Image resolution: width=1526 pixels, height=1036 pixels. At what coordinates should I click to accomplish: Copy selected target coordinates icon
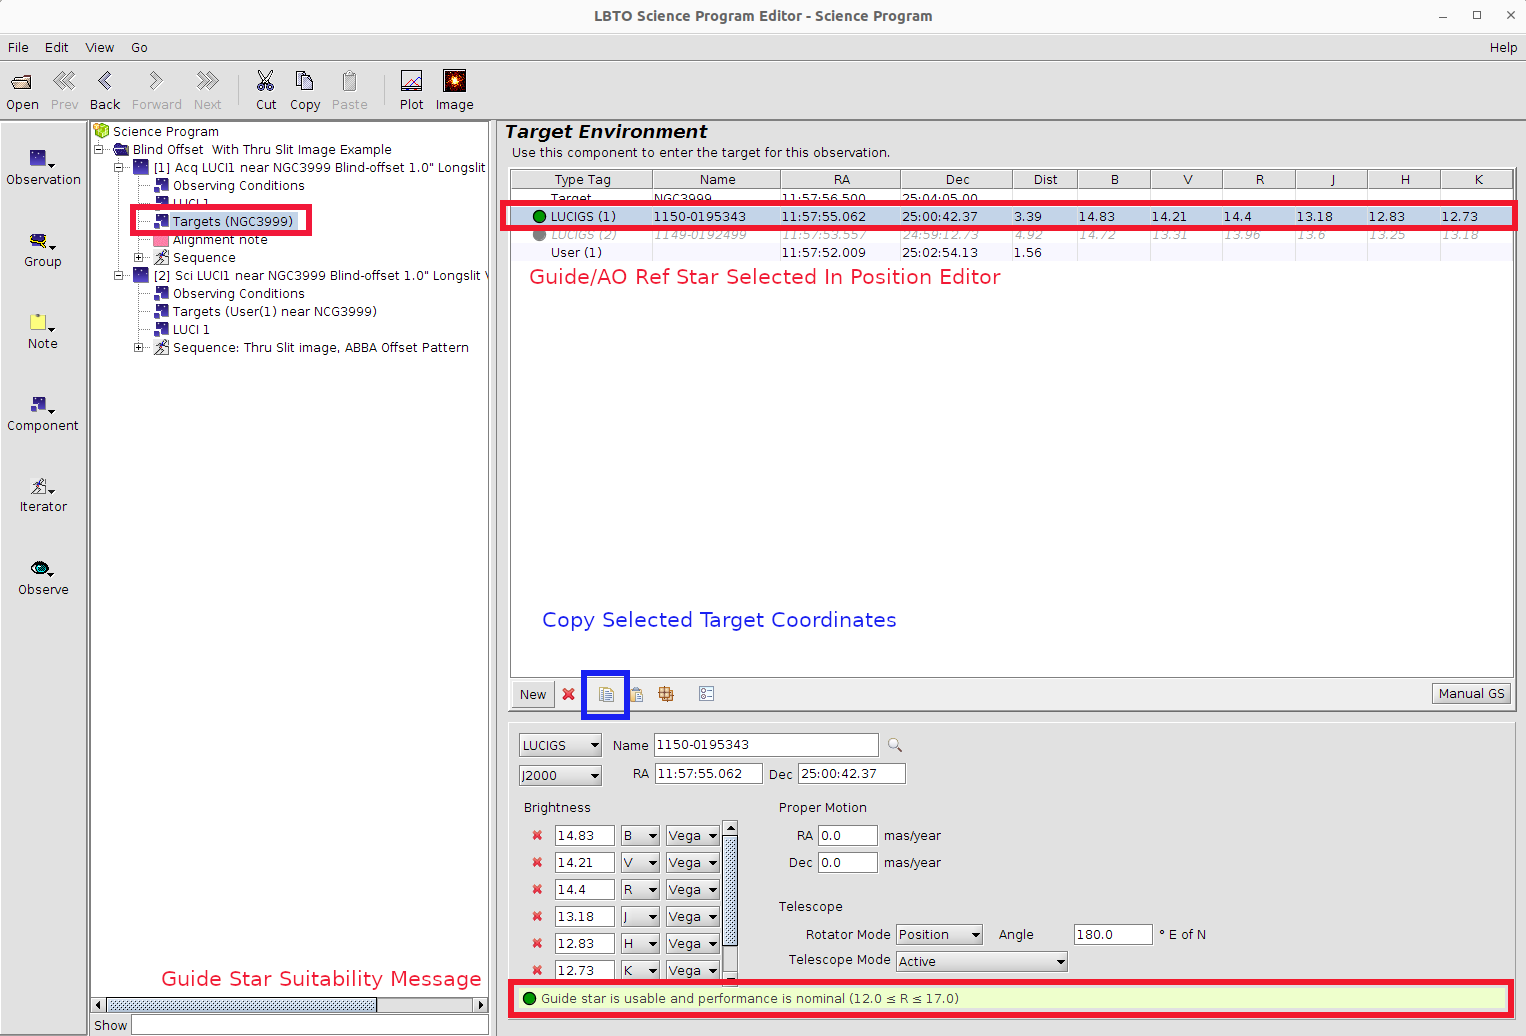click(x=606, y=694)
